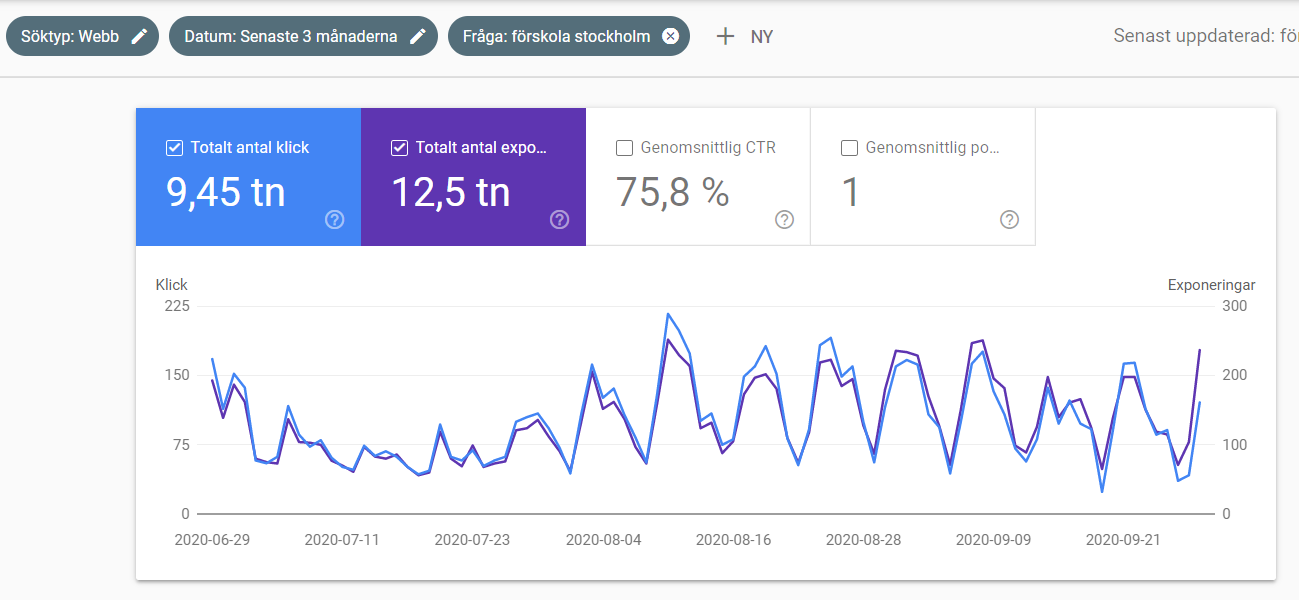Viewport: 1299px width, 600px height.
Task: Click the pencil icon on the Datum filter
Action: pos(418,36)
